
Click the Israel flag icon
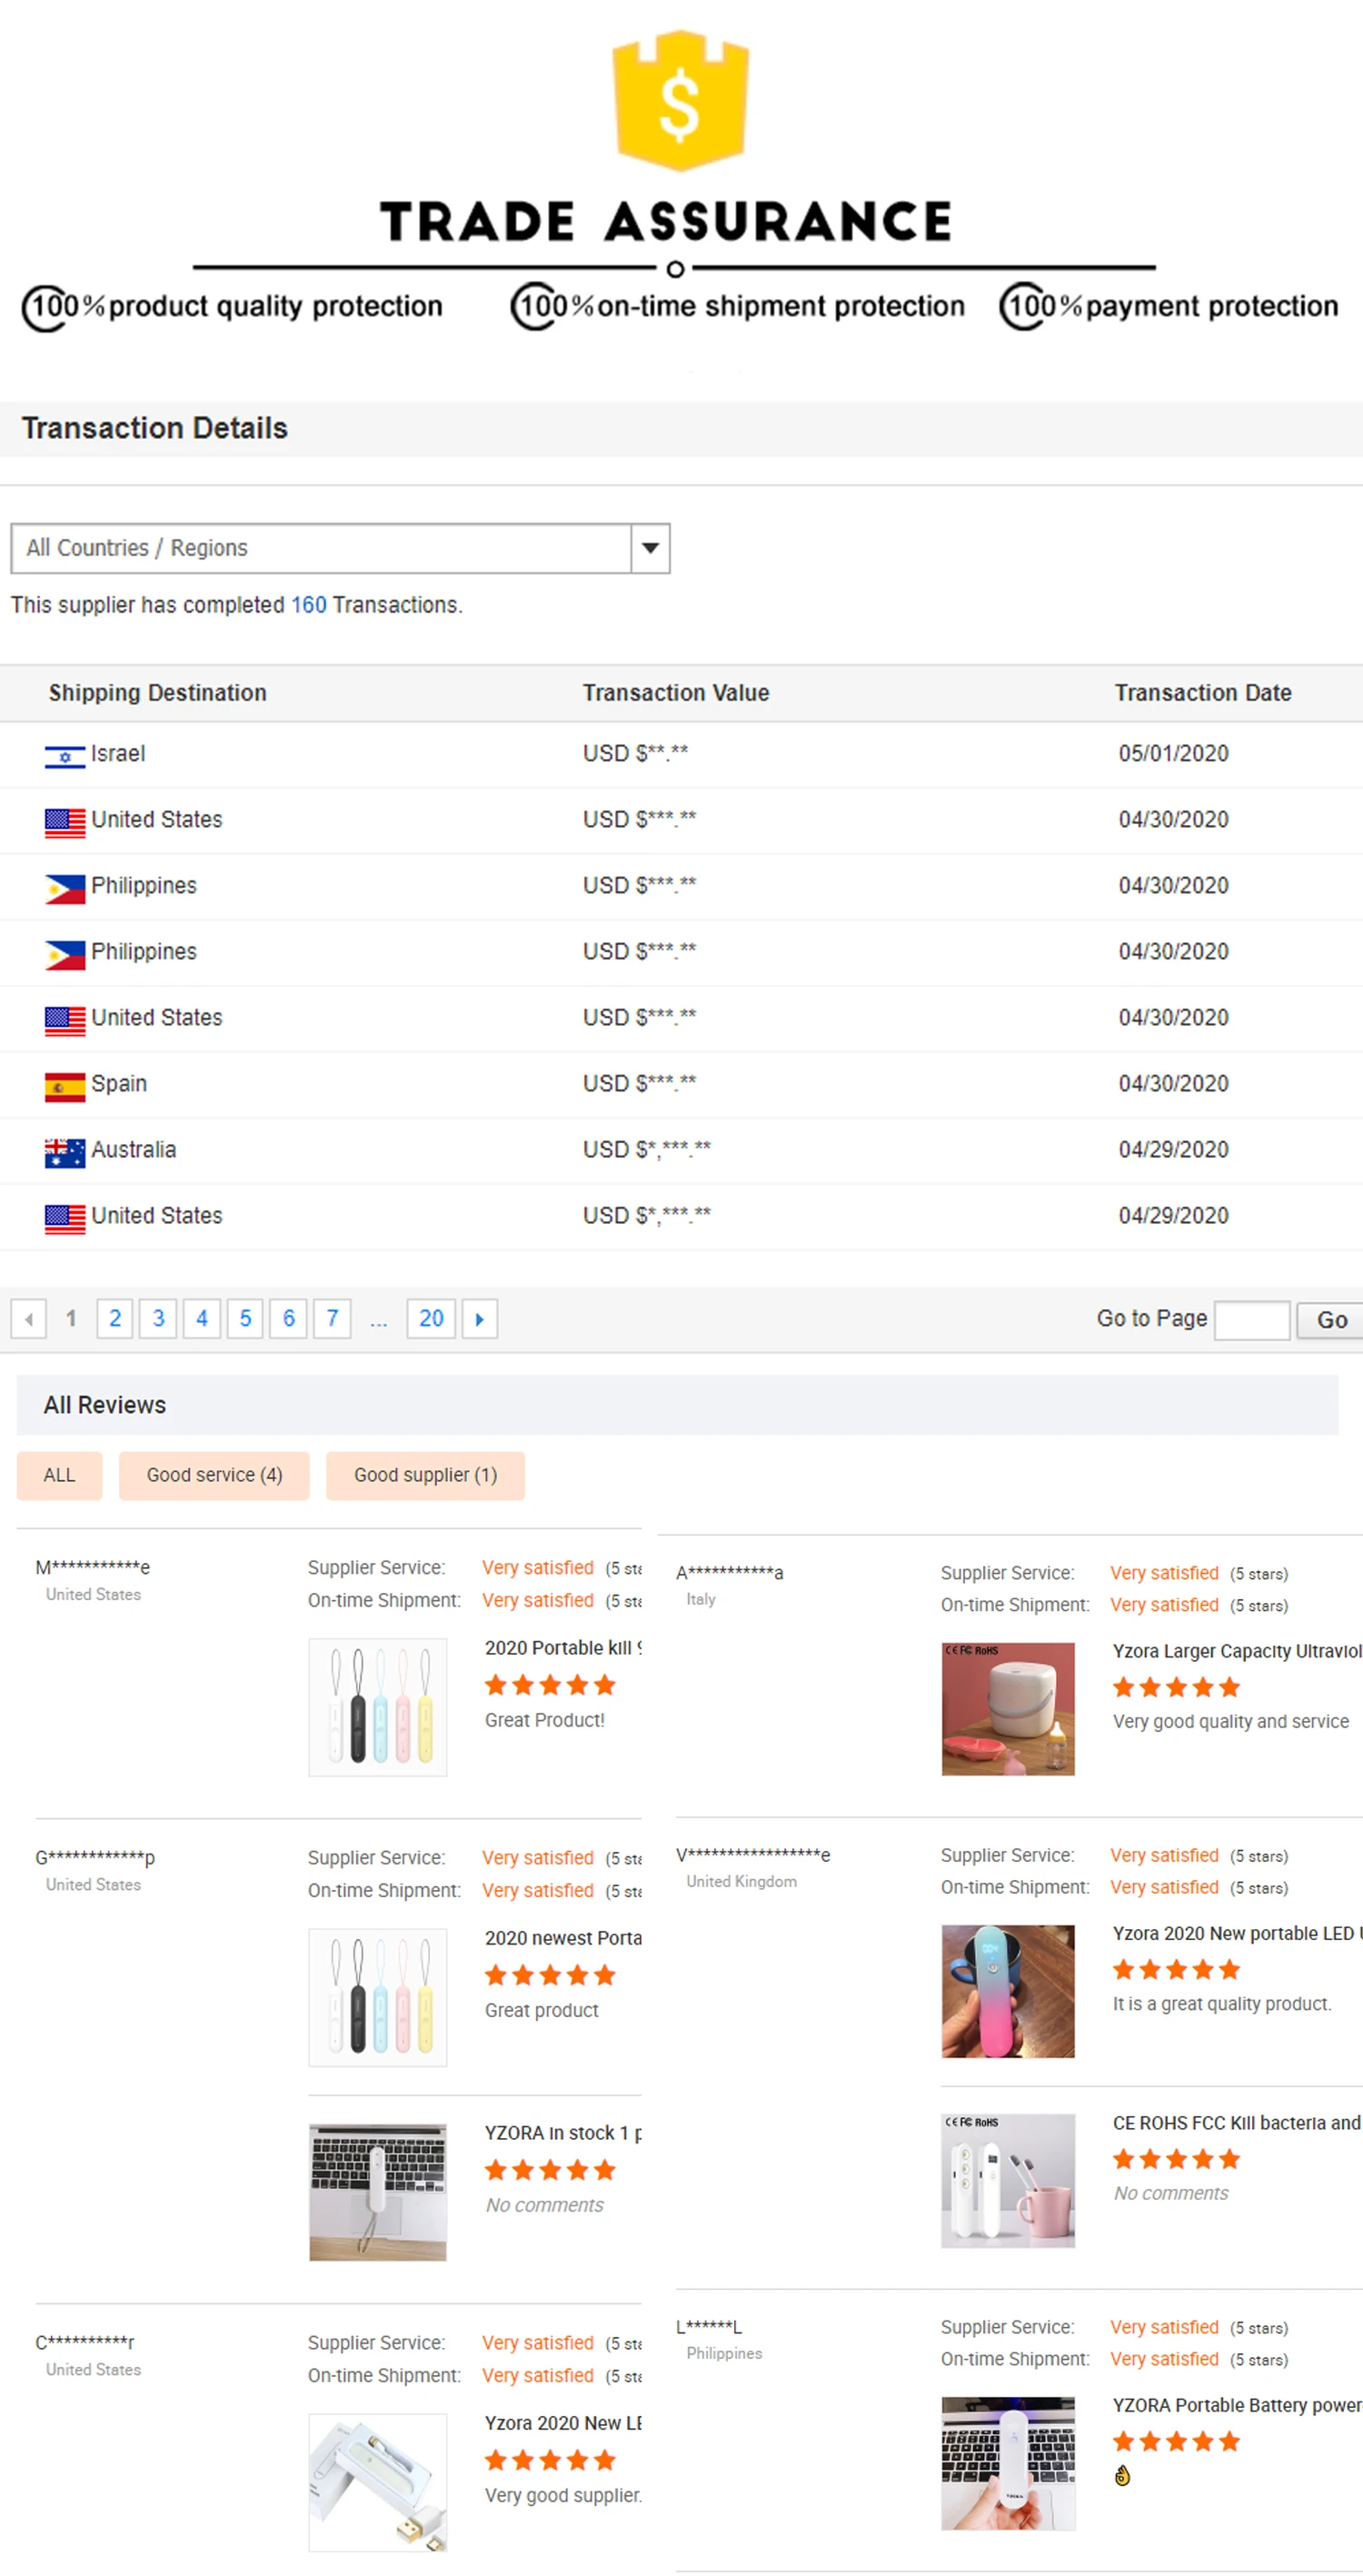65,756
